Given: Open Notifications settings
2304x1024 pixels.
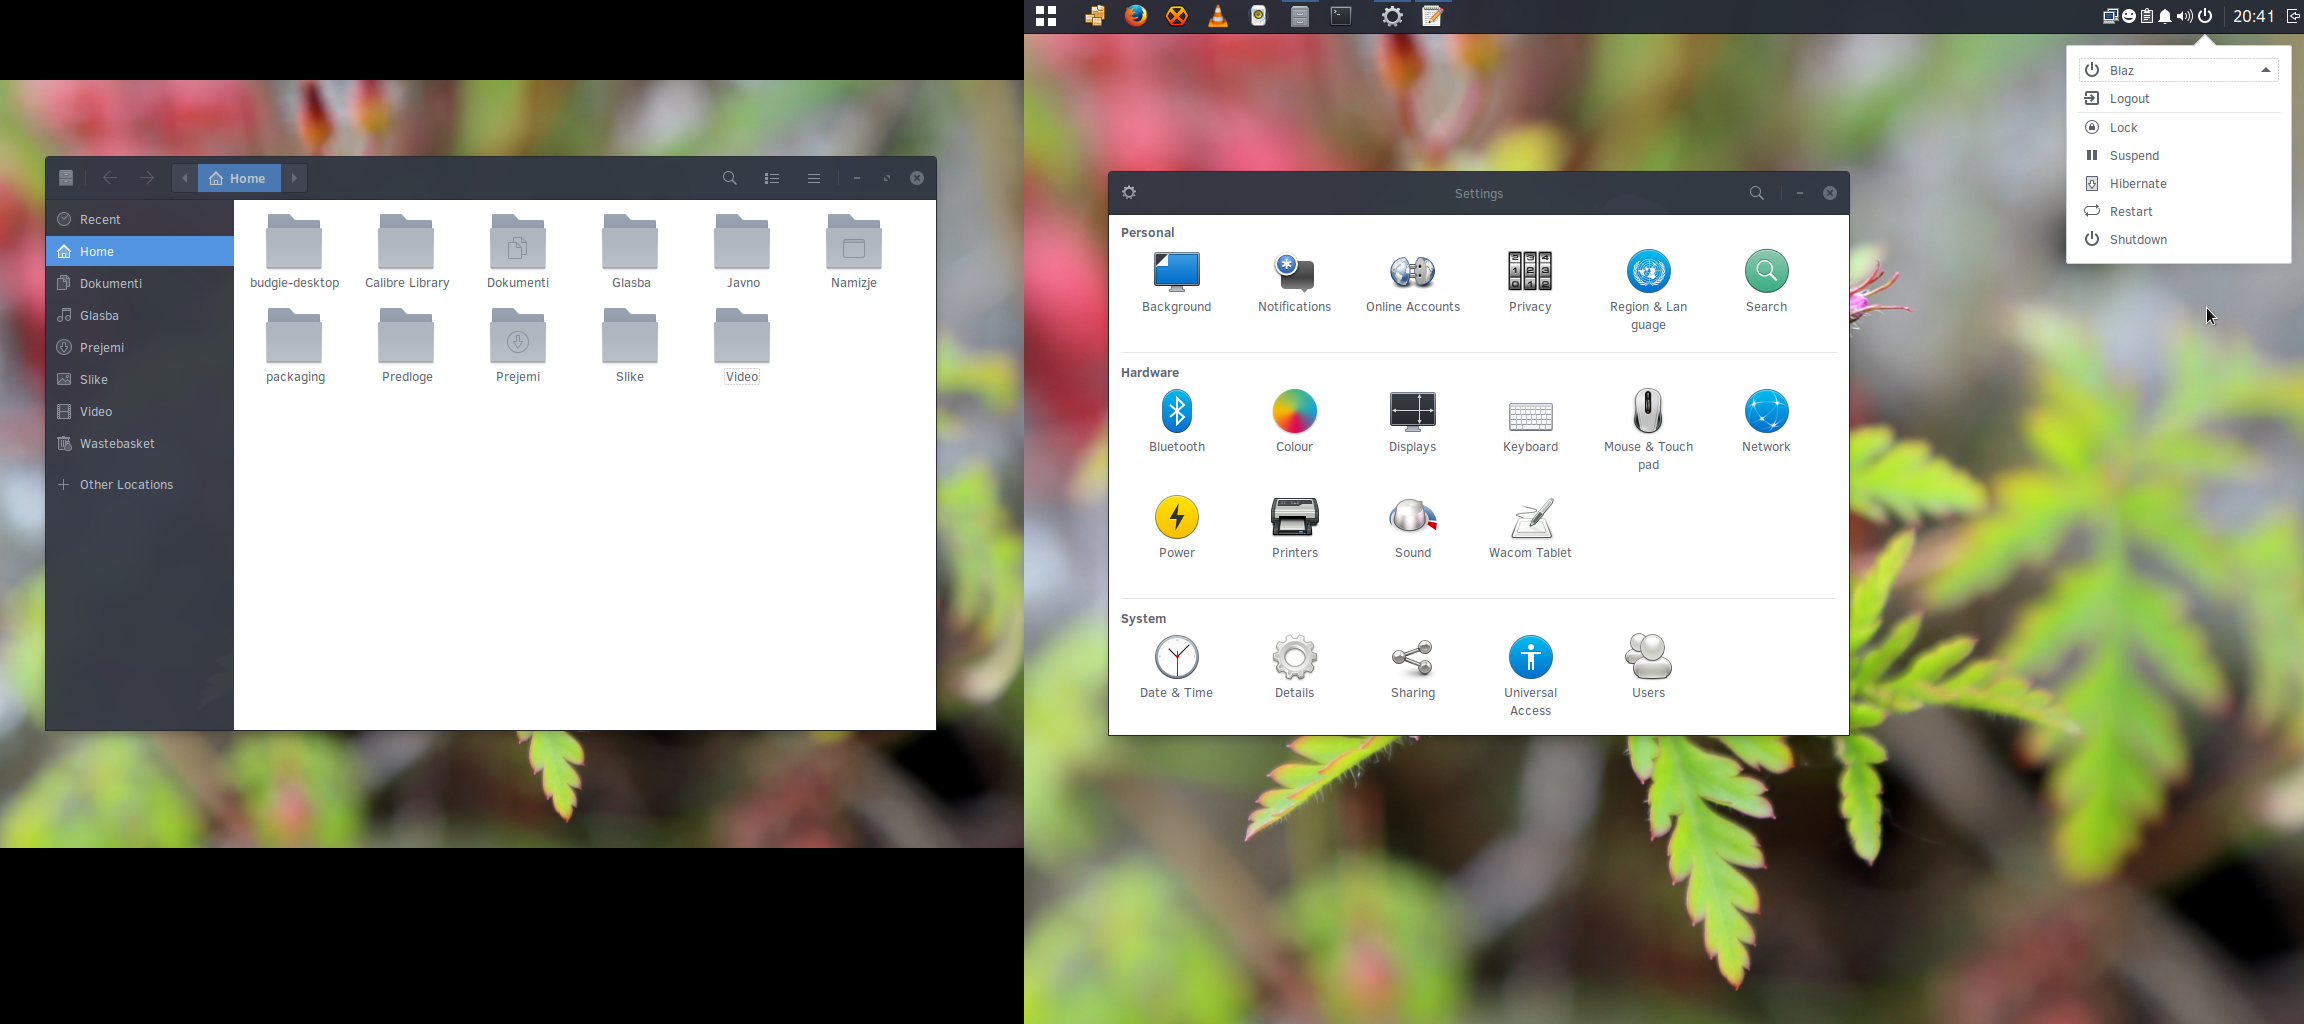Looking at the screenshot, I should click(1295, 281).
